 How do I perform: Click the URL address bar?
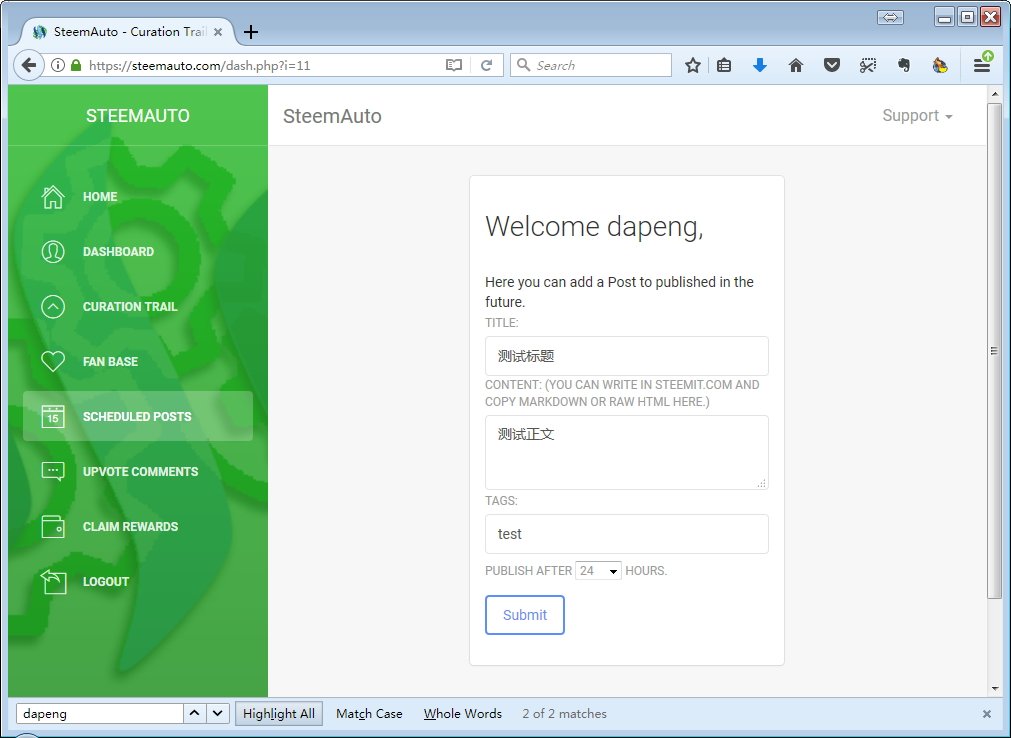[x=264, y=65]
